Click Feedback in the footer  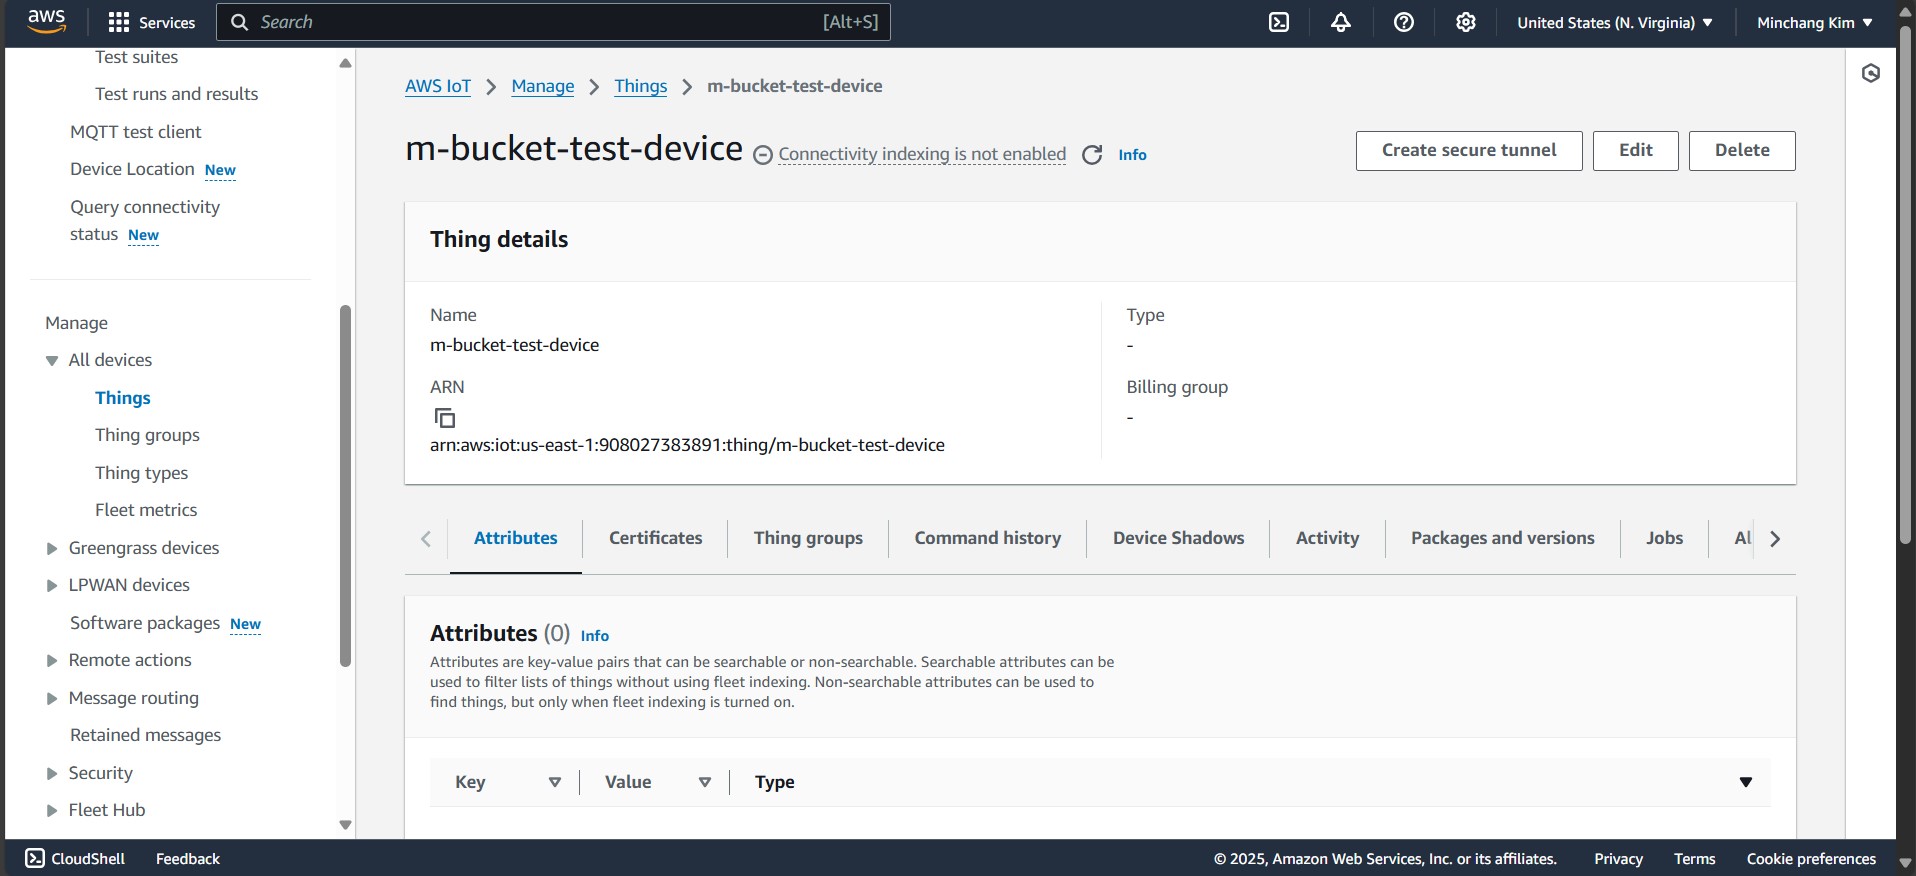tap(188, 858)
